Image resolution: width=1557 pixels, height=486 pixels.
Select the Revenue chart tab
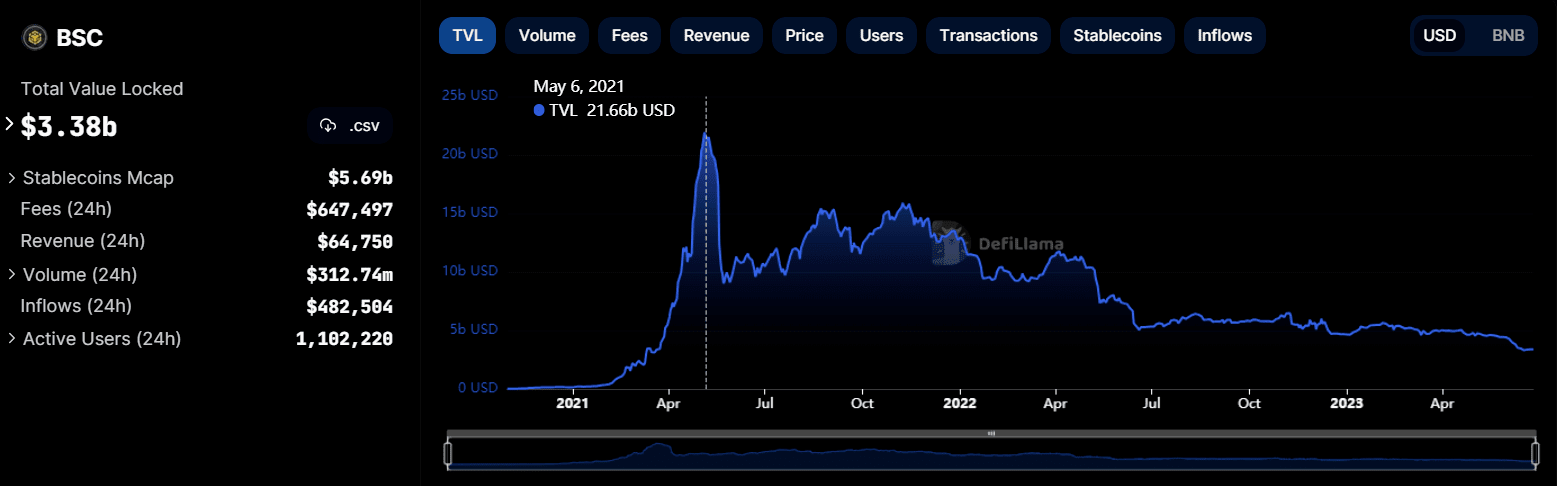tap(716, 35)
